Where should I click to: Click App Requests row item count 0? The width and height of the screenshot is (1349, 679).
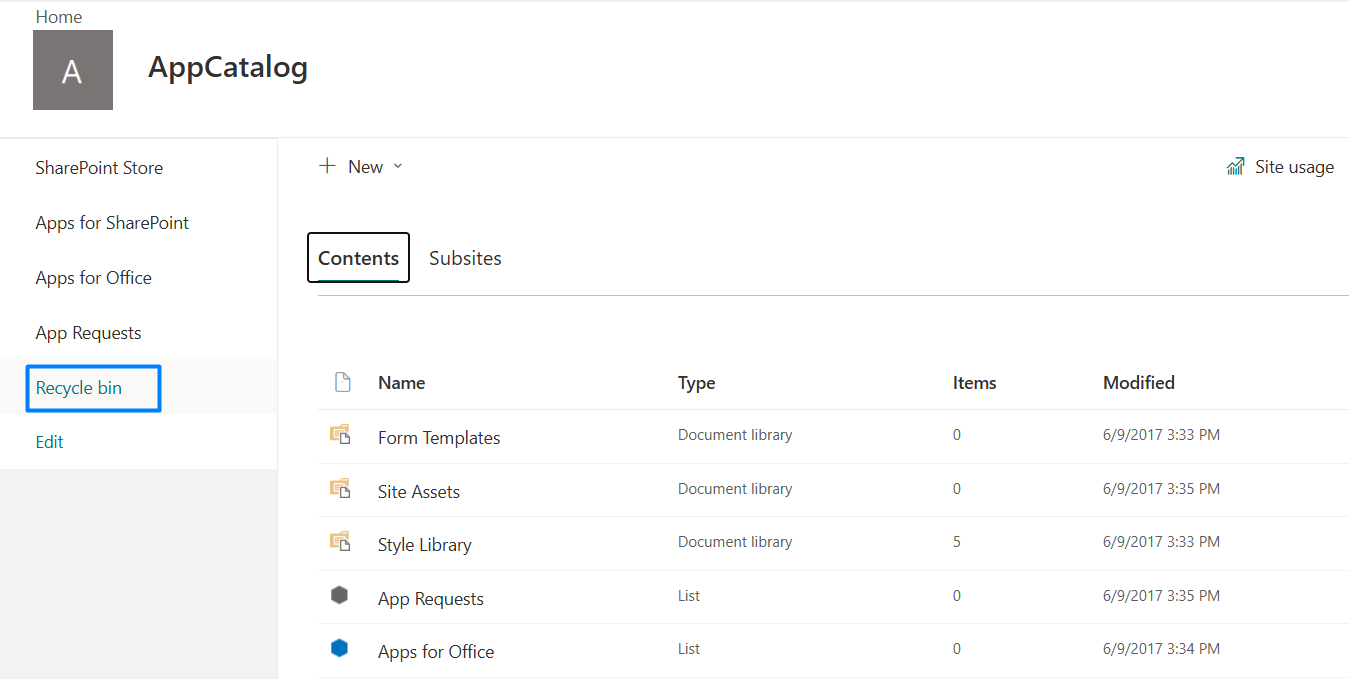(x=957, y=596)
